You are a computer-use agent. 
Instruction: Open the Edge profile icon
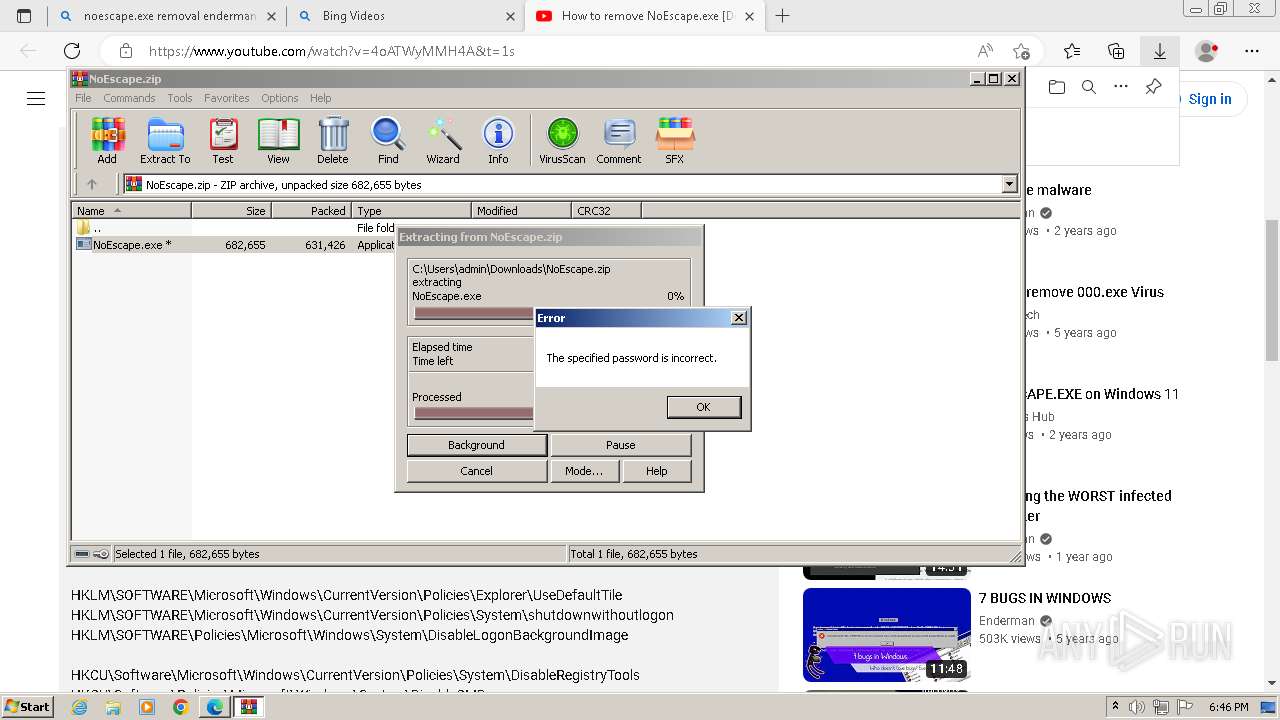coord(1207,51)
